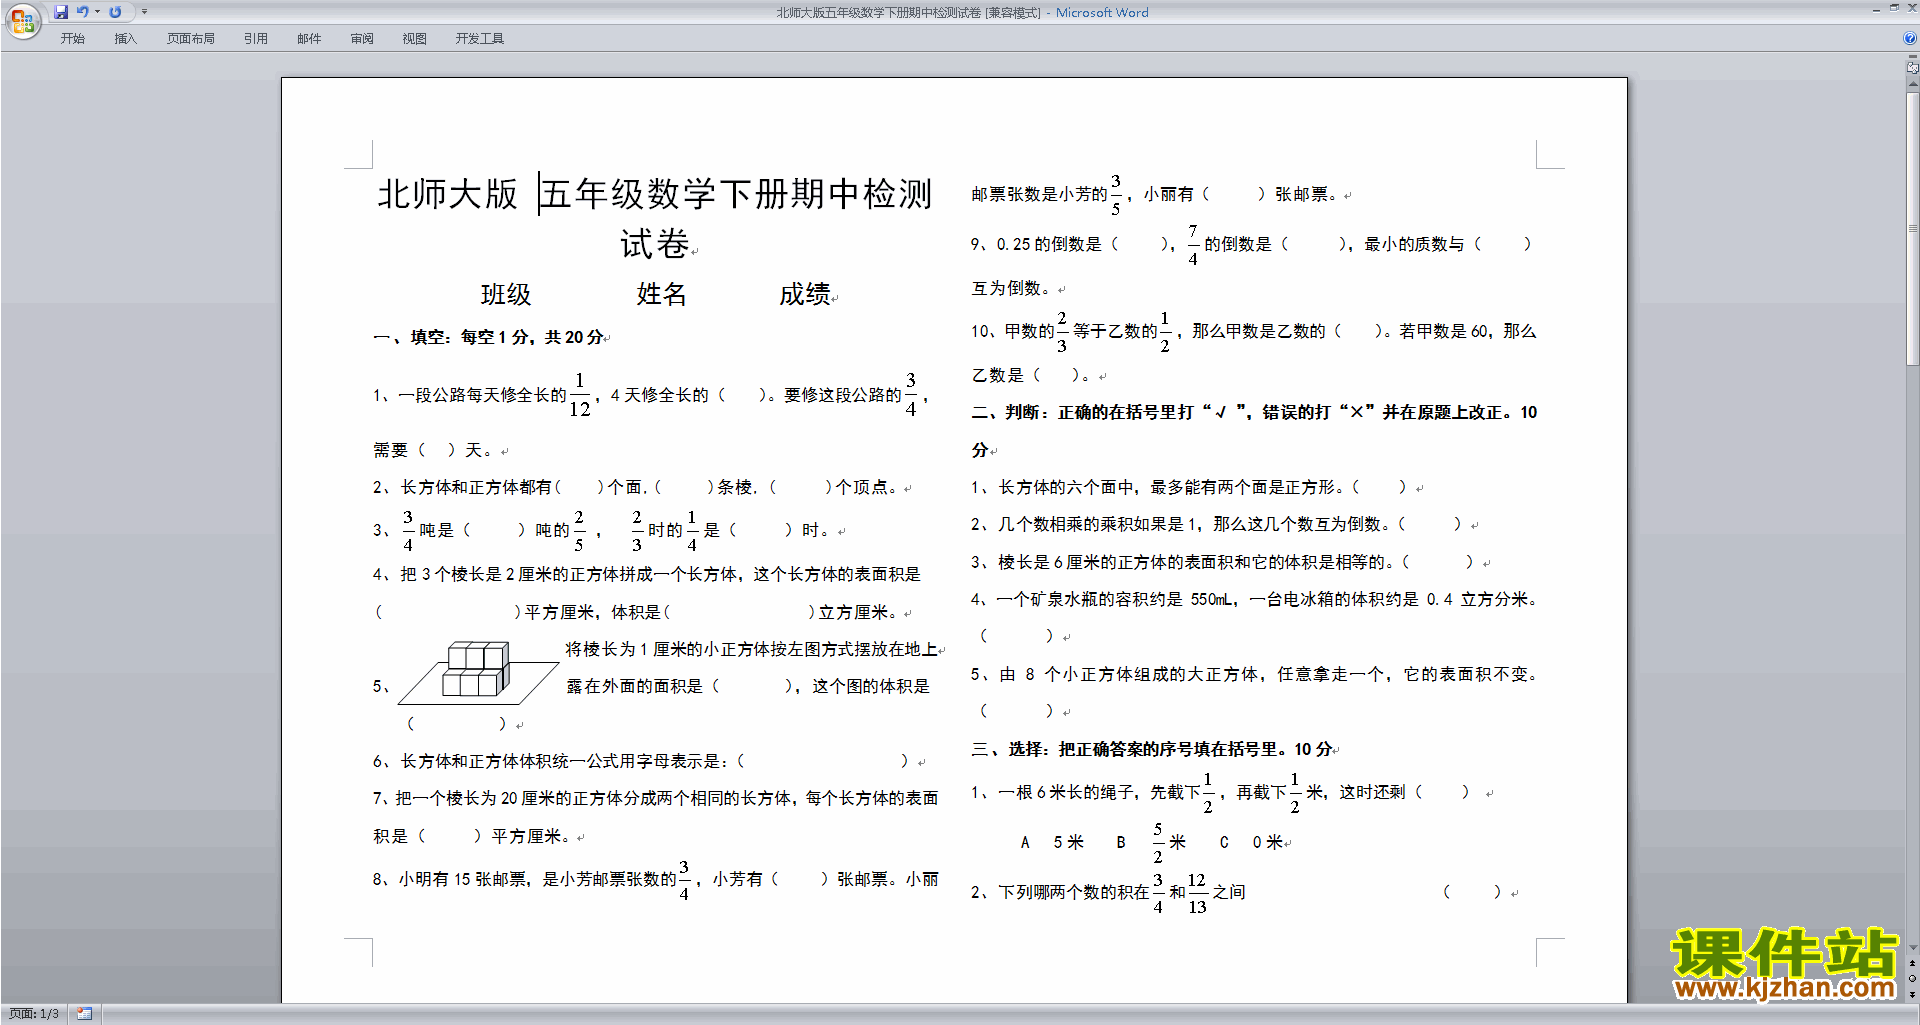The image size is (1920, 1025).
Task: Open Word Help question mark icon
Action: (x=1910, y=38)
